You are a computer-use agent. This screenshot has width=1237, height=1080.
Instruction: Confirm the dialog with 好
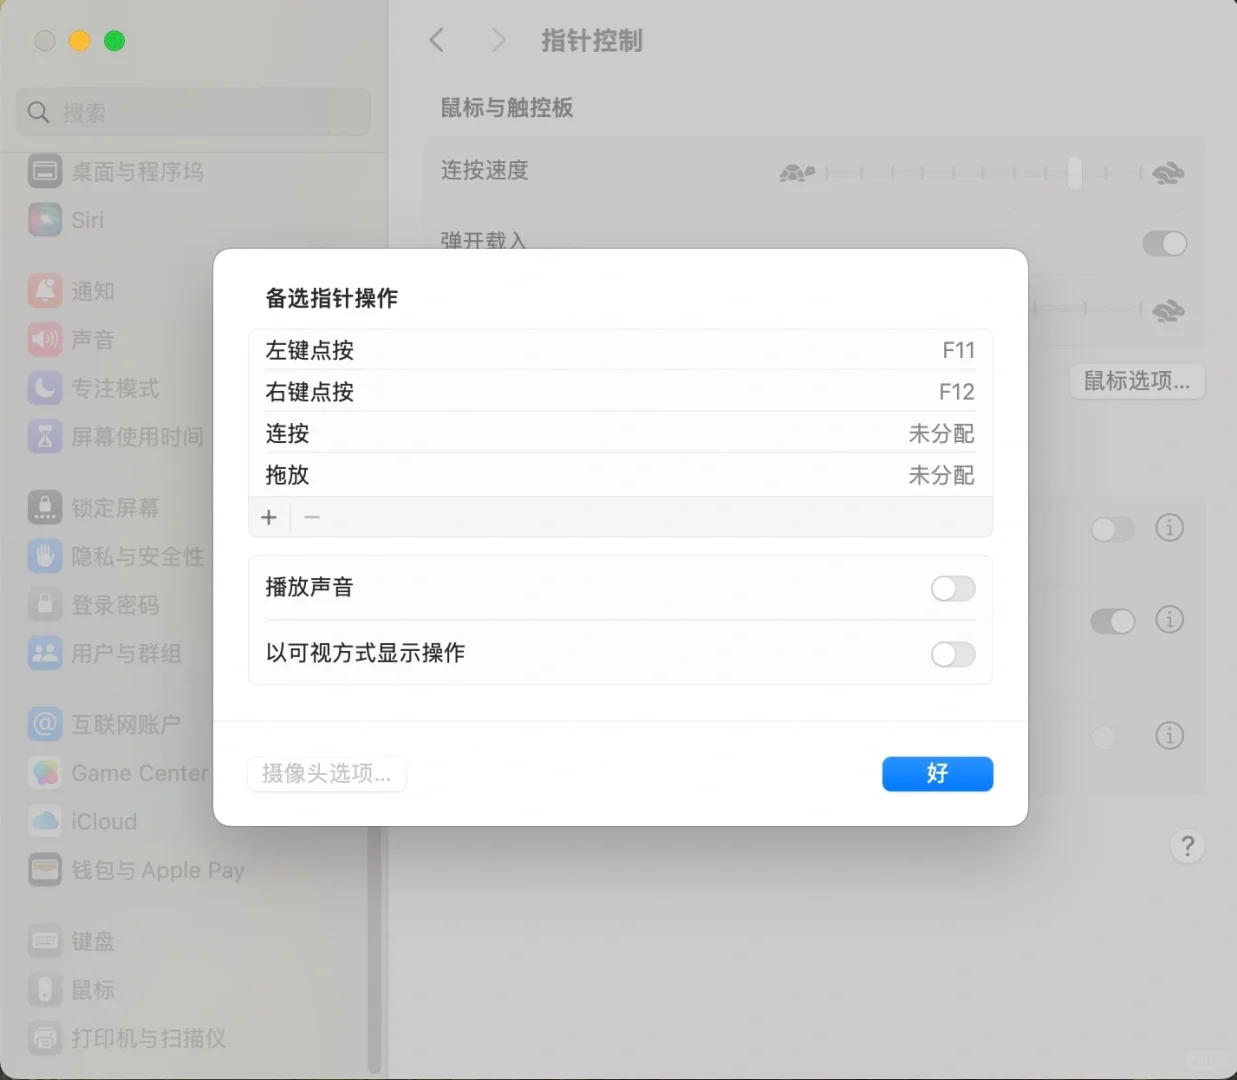click(x=937, y=773)
